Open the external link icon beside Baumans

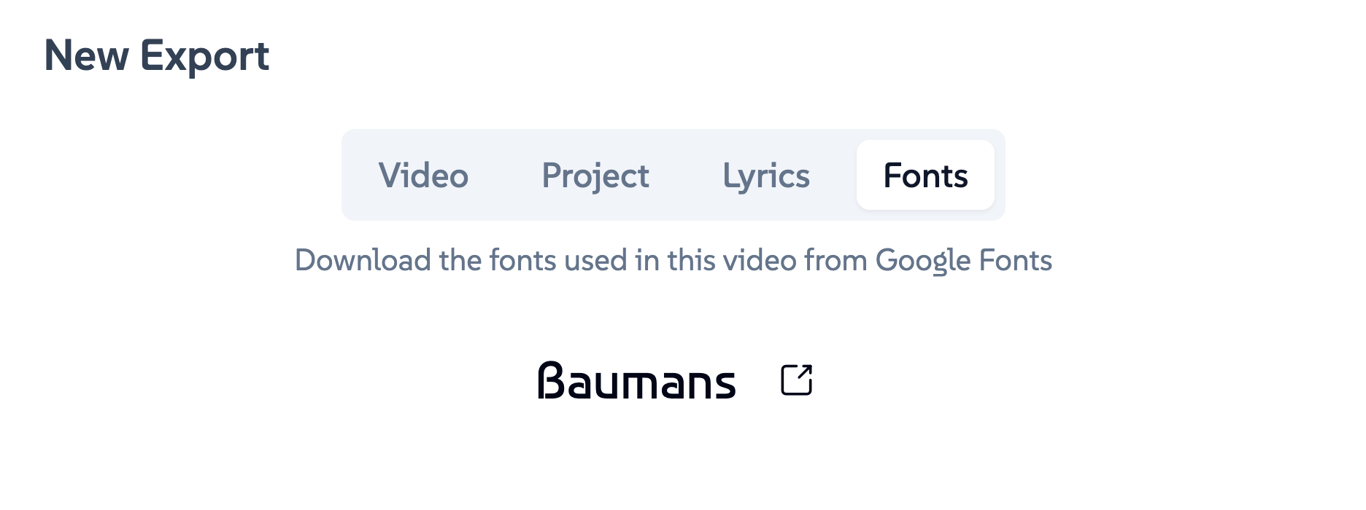point(796,380)
